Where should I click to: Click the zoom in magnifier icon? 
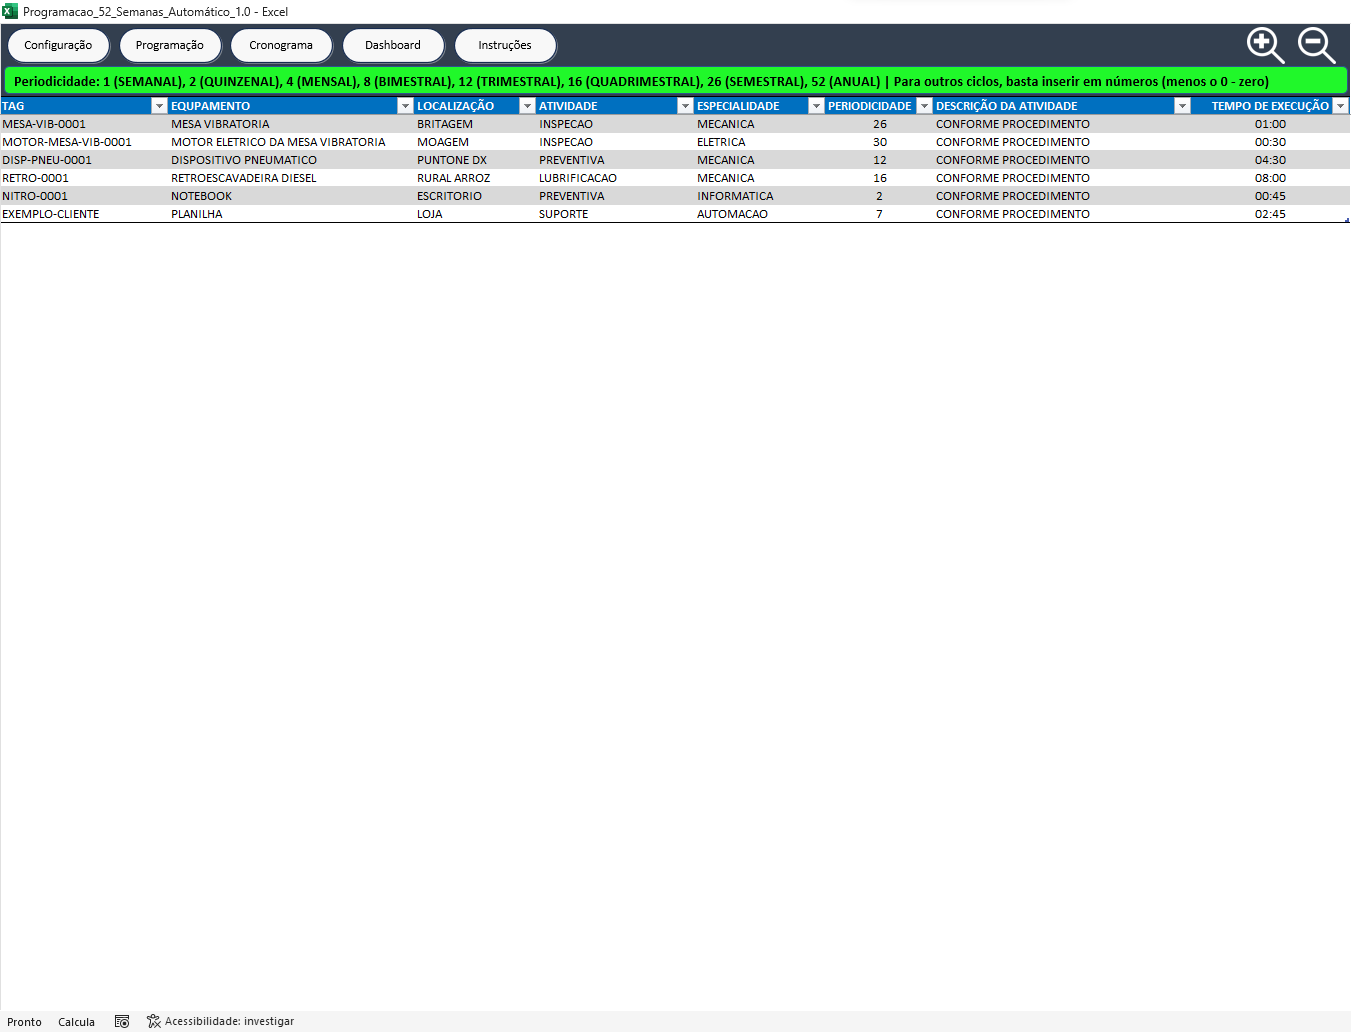tap(1264, 45)
